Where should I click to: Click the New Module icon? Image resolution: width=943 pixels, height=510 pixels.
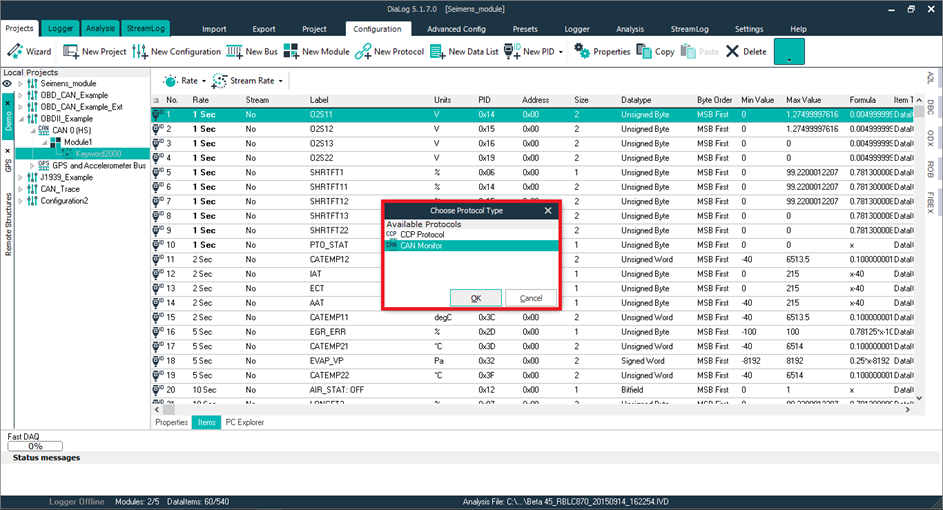pyautogui.click(x=291, y=51)
